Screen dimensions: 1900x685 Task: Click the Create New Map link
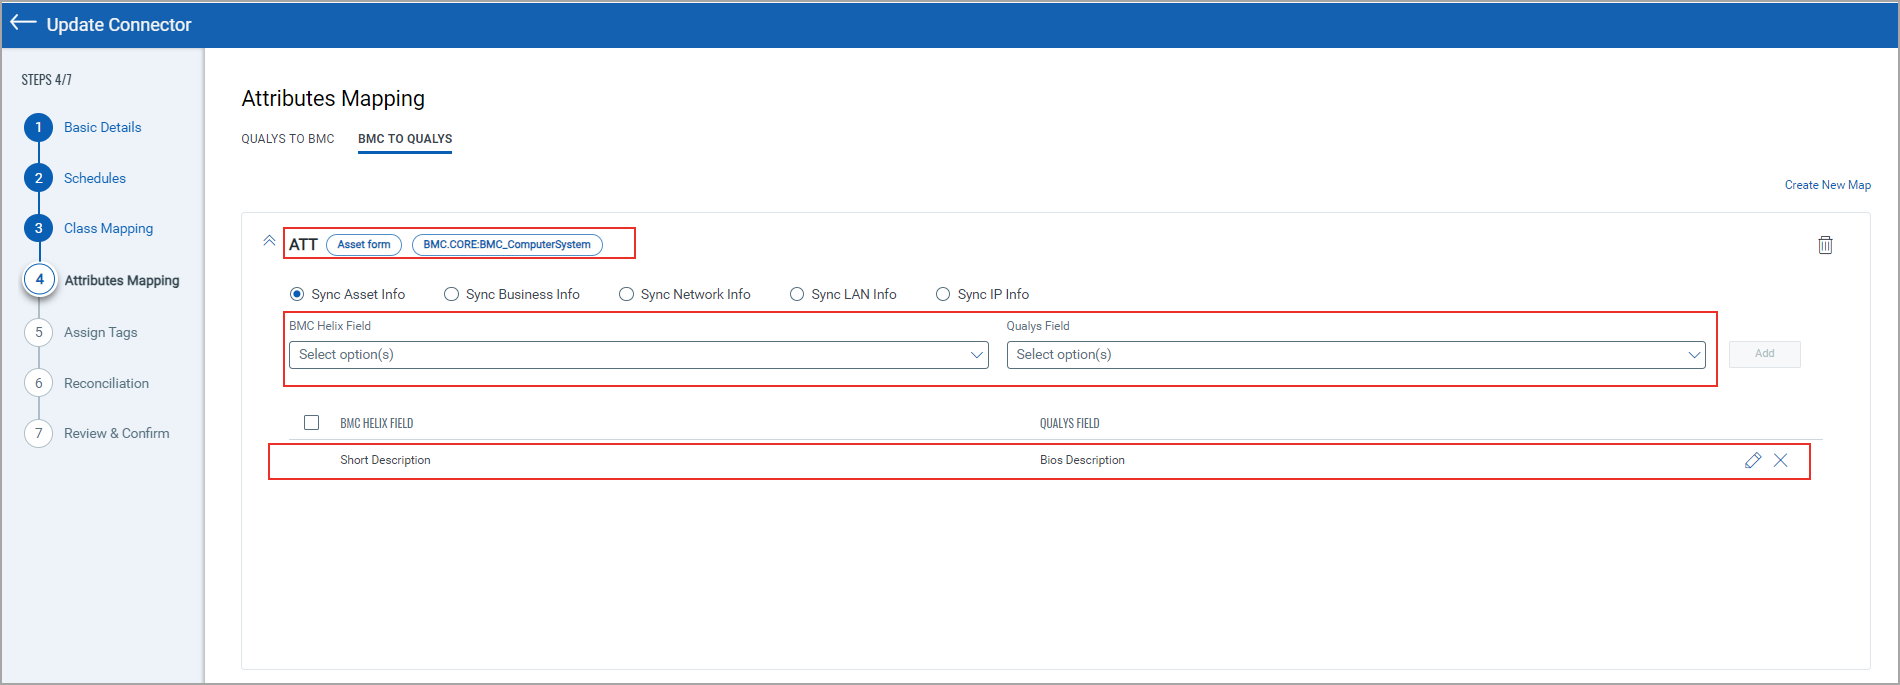pyautogui.click(x=1827, y=185)
